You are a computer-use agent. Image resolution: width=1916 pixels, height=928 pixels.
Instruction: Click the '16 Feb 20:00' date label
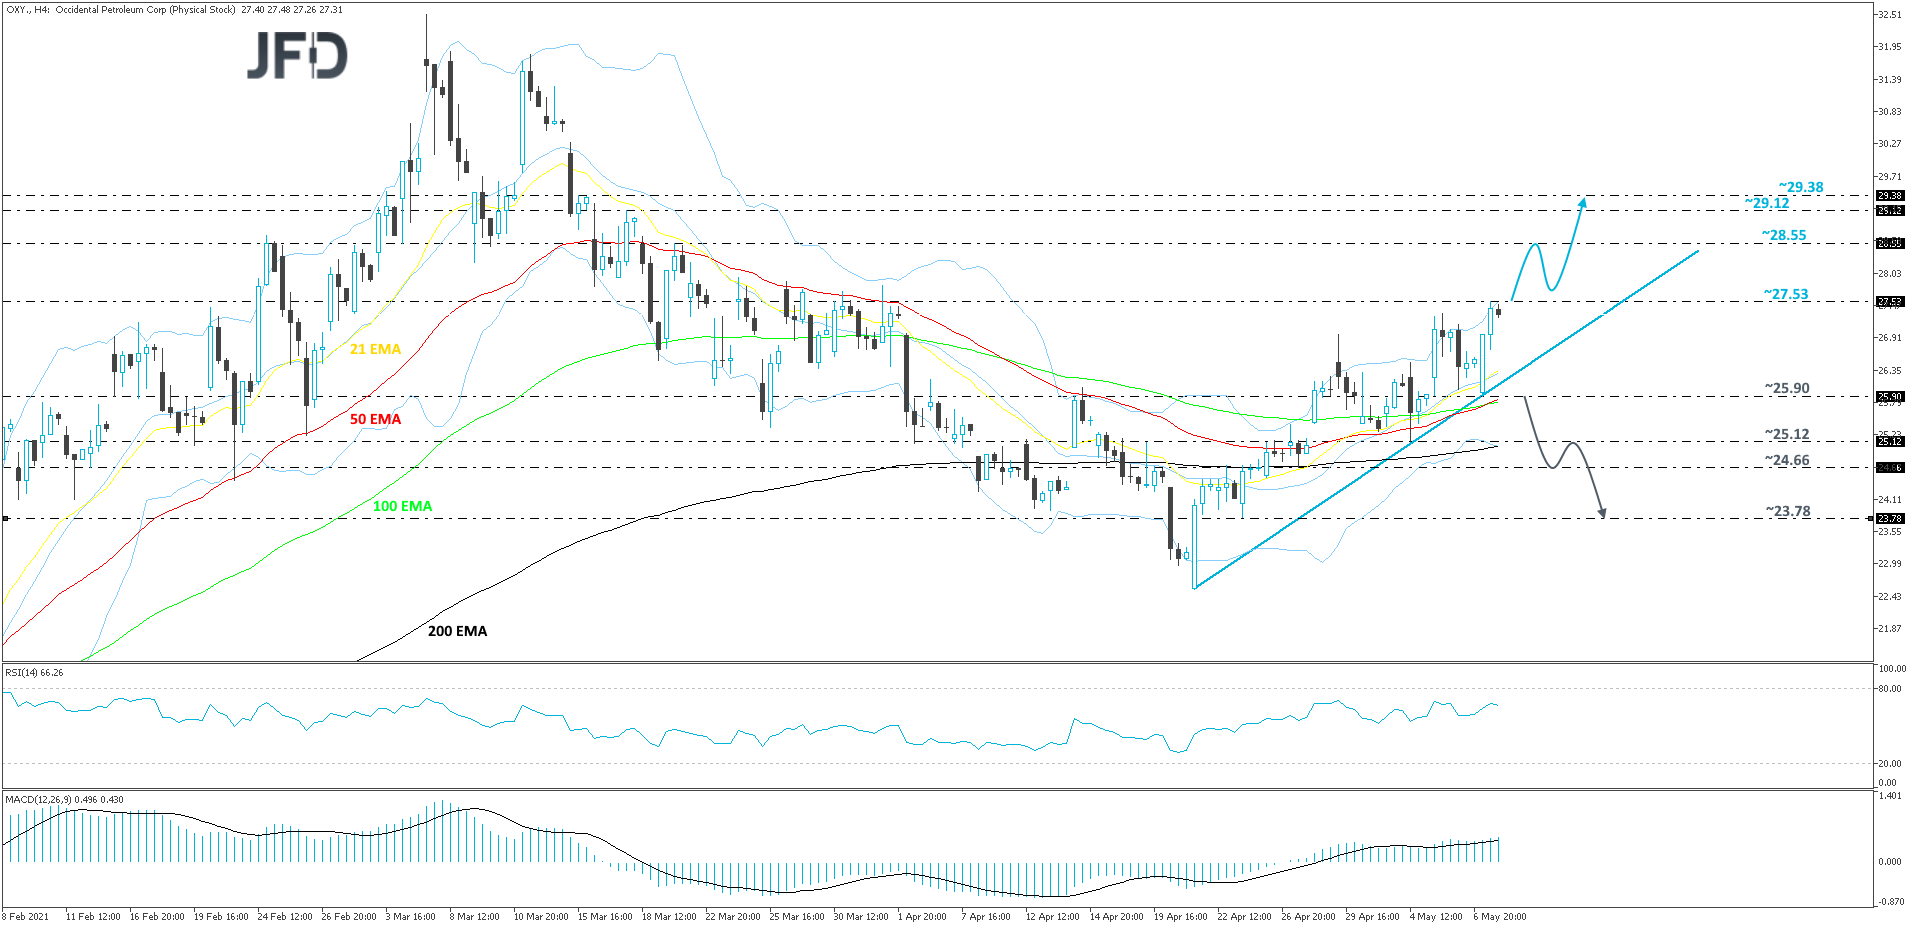[x=157, y=916]
